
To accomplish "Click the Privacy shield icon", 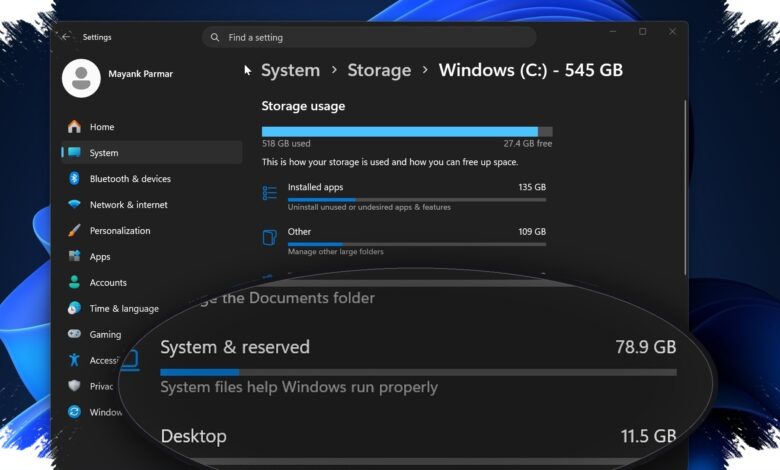I will (74, 385).
